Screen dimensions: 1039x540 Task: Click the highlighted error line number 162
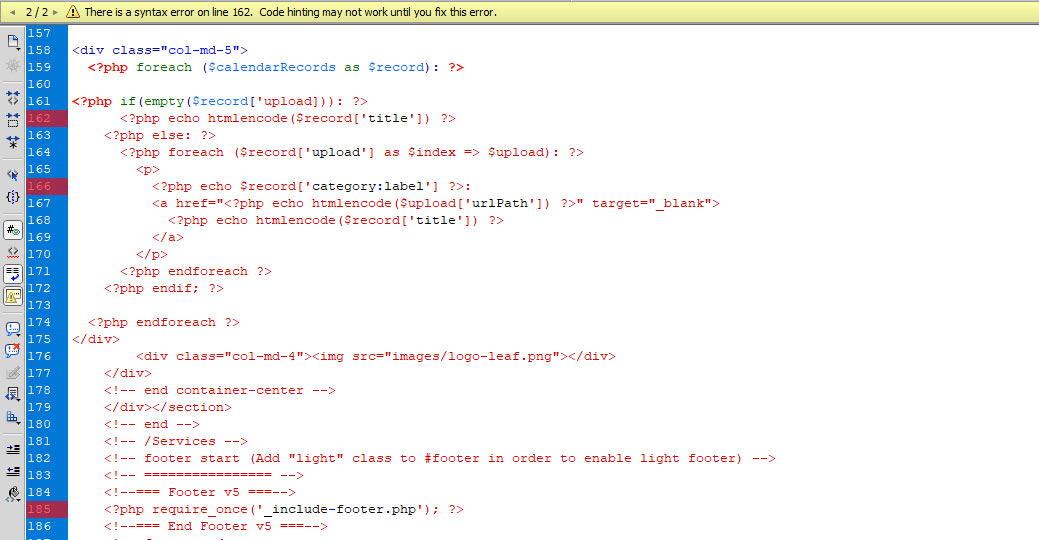click(40, 118)
